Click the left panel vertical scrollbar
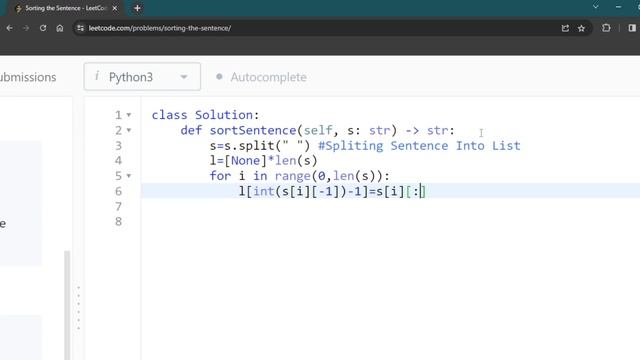640x360 pixels. point(67,305)
